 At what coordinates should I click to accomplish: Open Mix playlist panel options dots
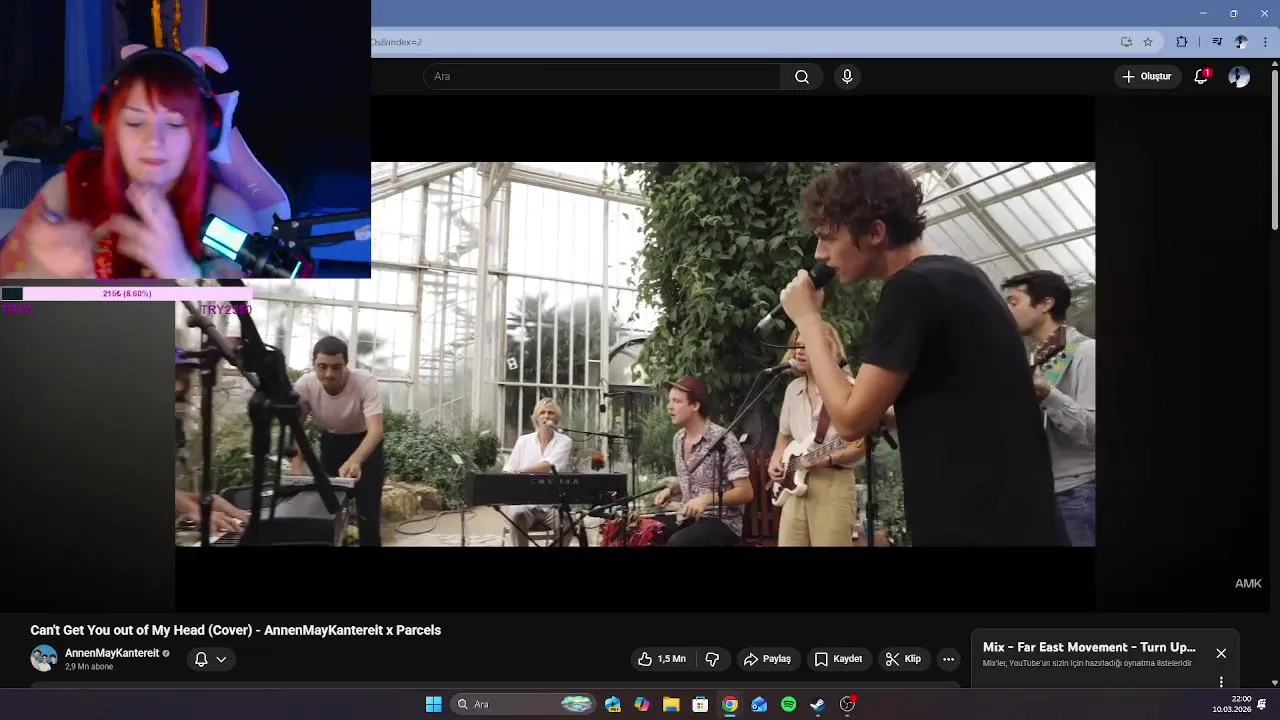1221,682
